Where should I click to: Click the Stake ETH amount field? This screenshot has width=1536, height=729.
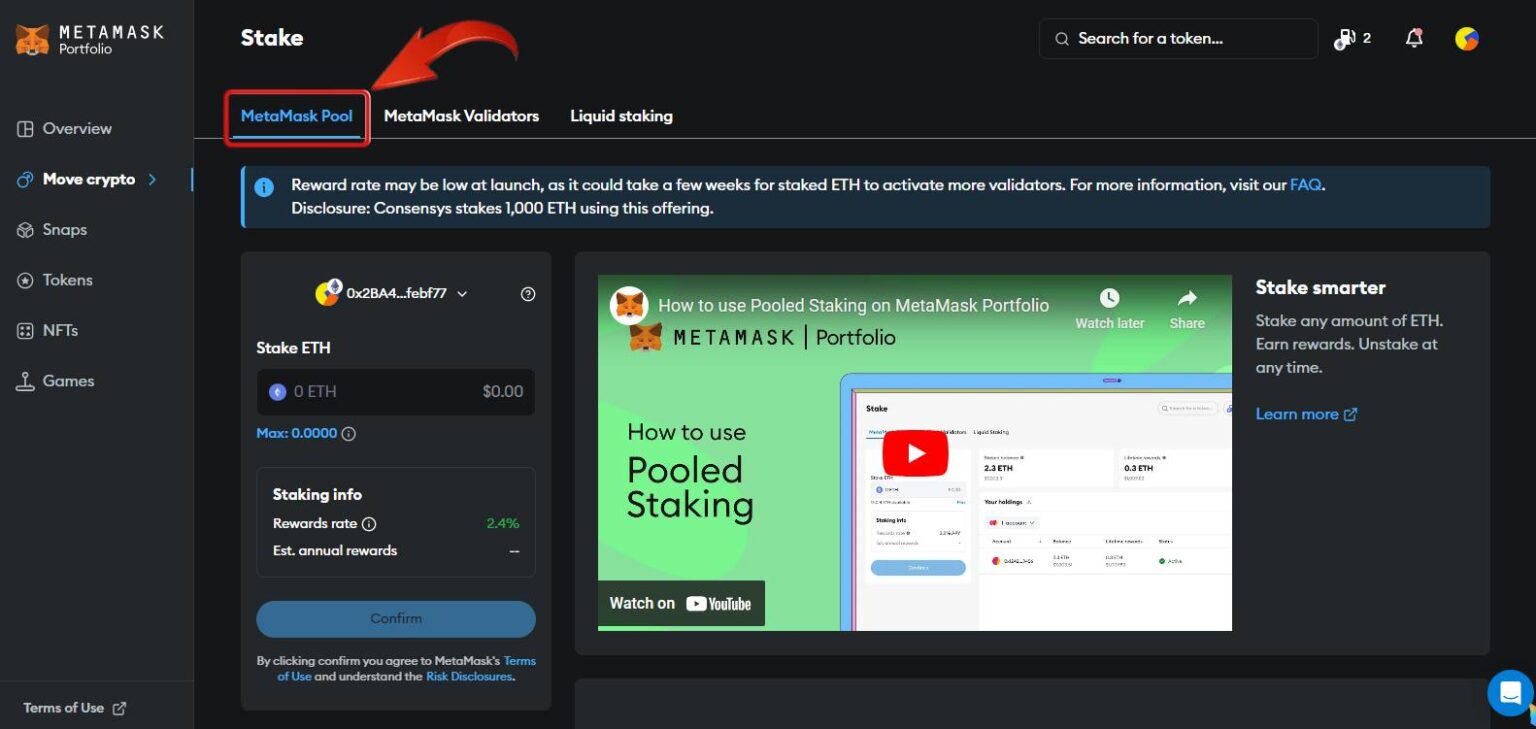tap(395, 392)
